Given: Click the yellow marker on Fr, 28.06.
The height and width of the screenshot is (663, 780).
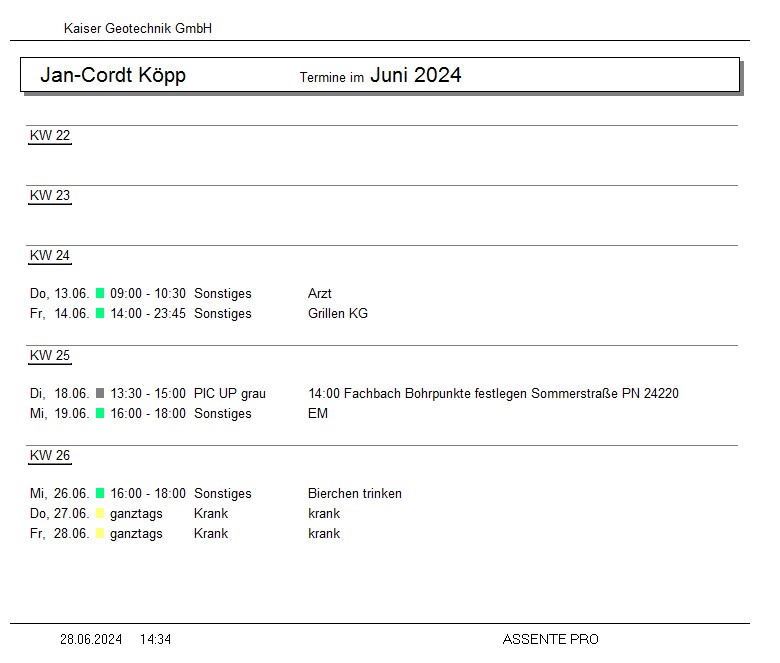Looking at the screenshot, I should coord(100,534).
